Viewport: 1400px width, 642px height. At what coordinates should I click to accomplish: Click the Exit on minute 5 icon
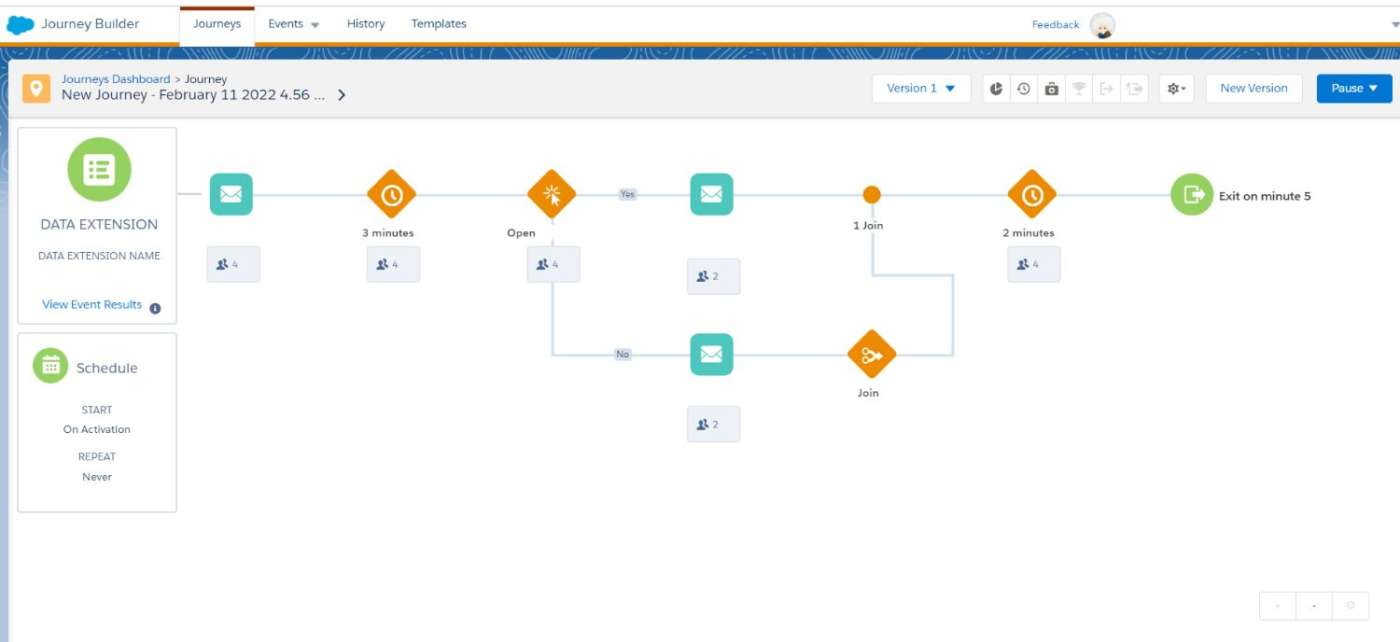tap(1192, 194)
